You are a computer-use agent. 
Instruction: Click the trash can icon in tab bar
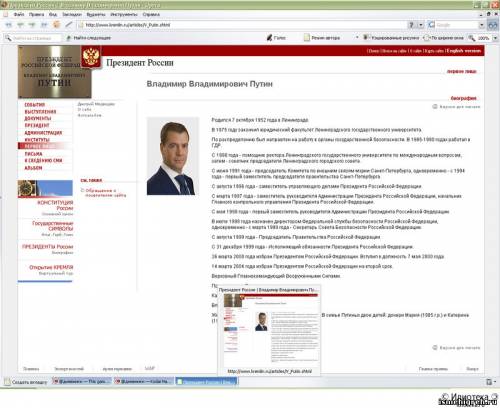pyautogui.click(x=489, y=382)
